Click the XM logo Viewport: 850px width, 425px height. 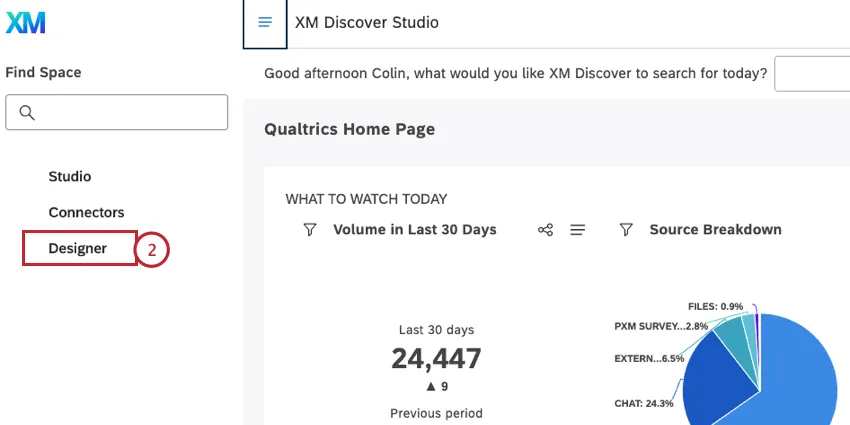[25, 23]
